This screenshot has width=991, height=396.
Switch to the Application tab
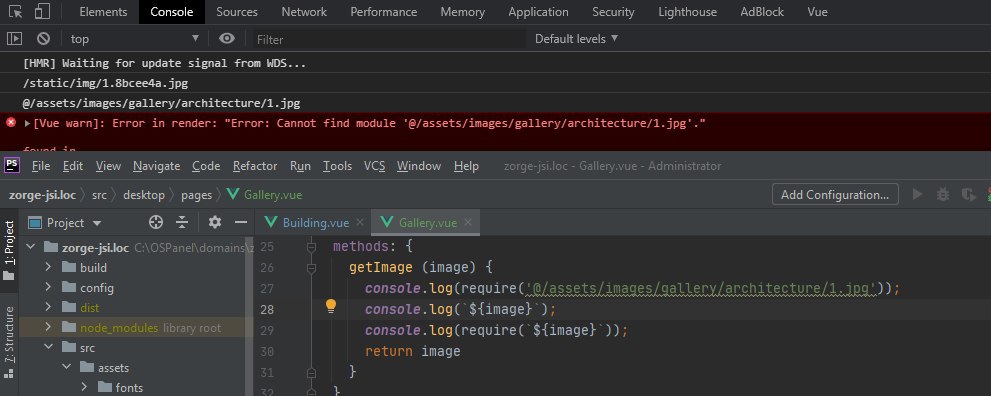[x=538, y=12]
